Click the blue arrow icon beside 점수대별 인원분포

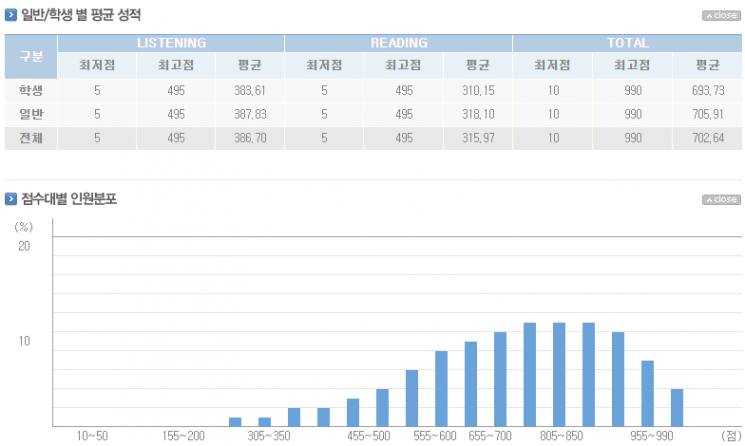point(10,199)
